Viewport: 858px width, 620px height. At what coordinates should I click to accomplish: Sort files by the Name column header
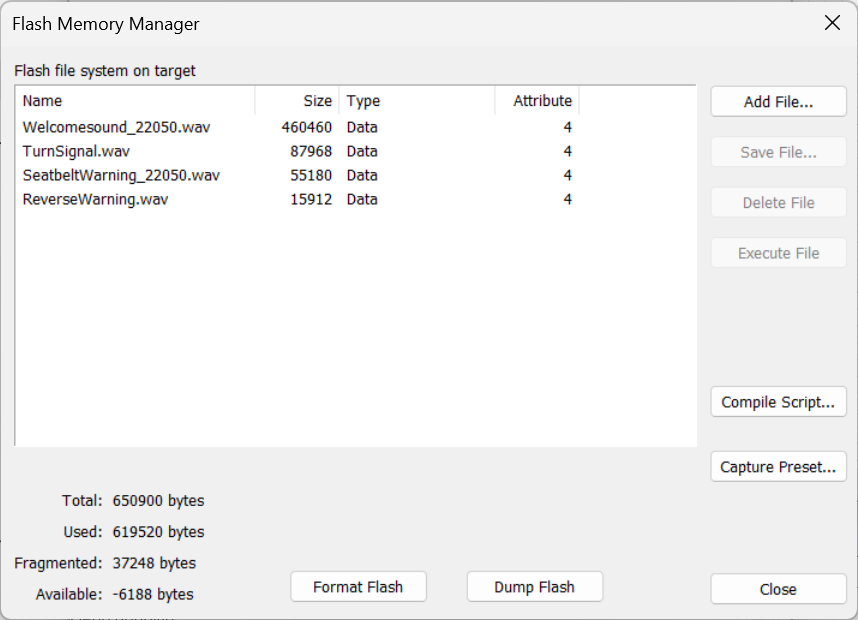[x=135, y=101]
